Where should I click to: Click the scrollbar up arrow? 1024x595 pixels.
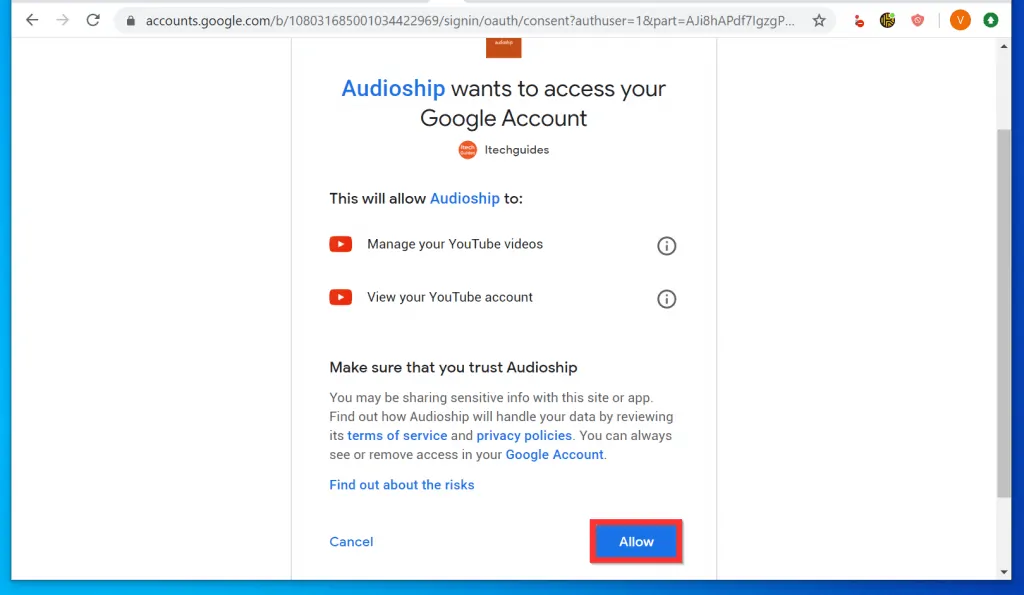point(1004,46)
